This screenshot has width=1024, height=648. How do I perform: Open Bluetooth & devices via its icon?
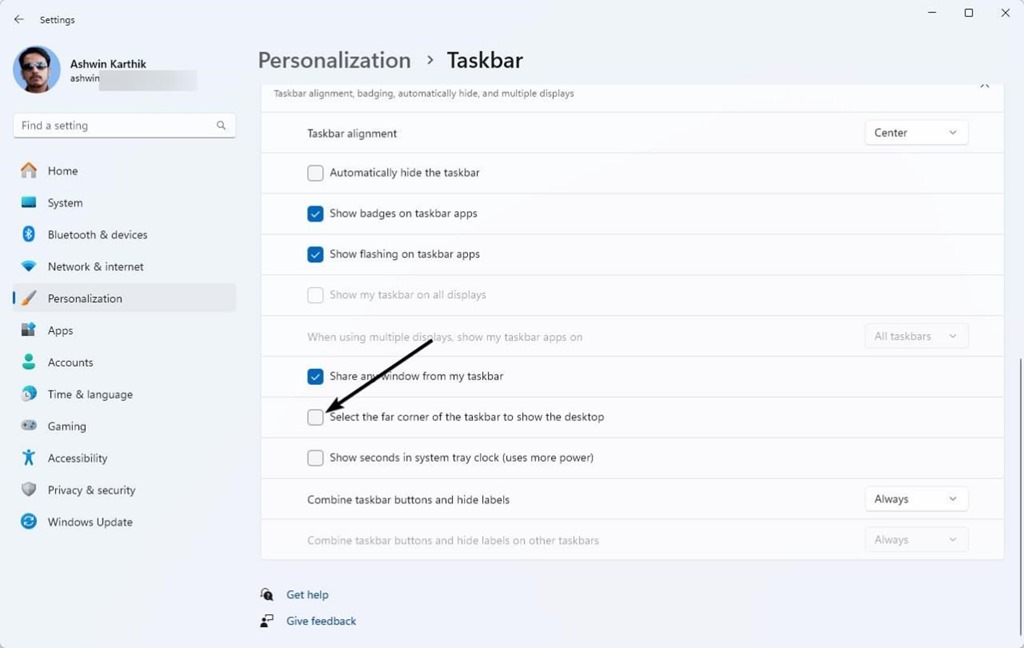pos(29,235)
